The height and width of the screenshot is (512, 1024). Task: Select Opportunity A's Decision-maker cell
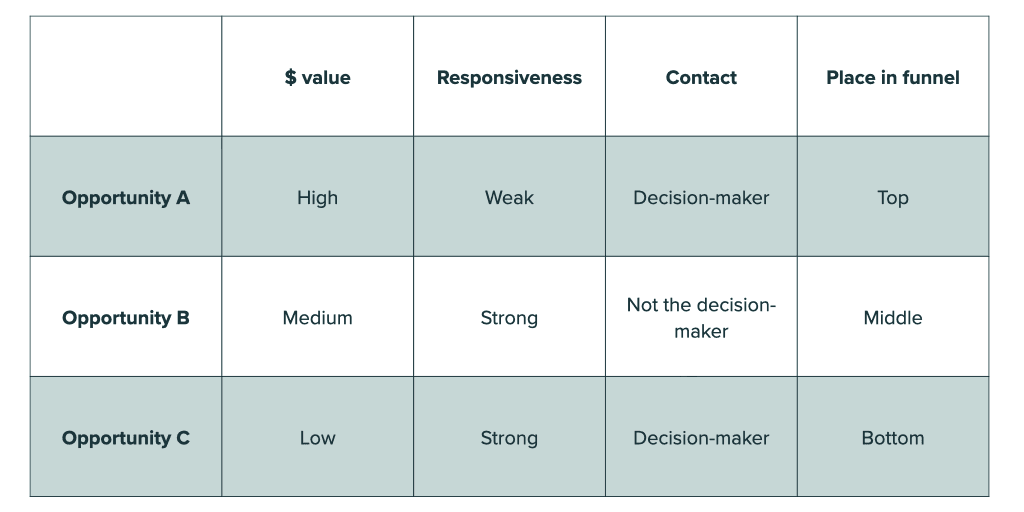click(x=701, y=198)
